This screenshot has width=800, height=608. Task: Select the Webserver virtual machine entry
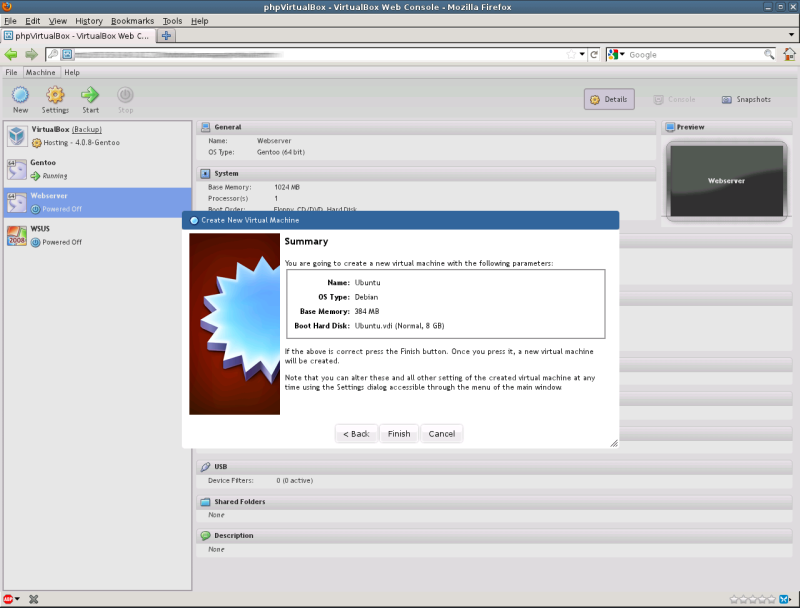pyautogui.click(x=97, y=202)
